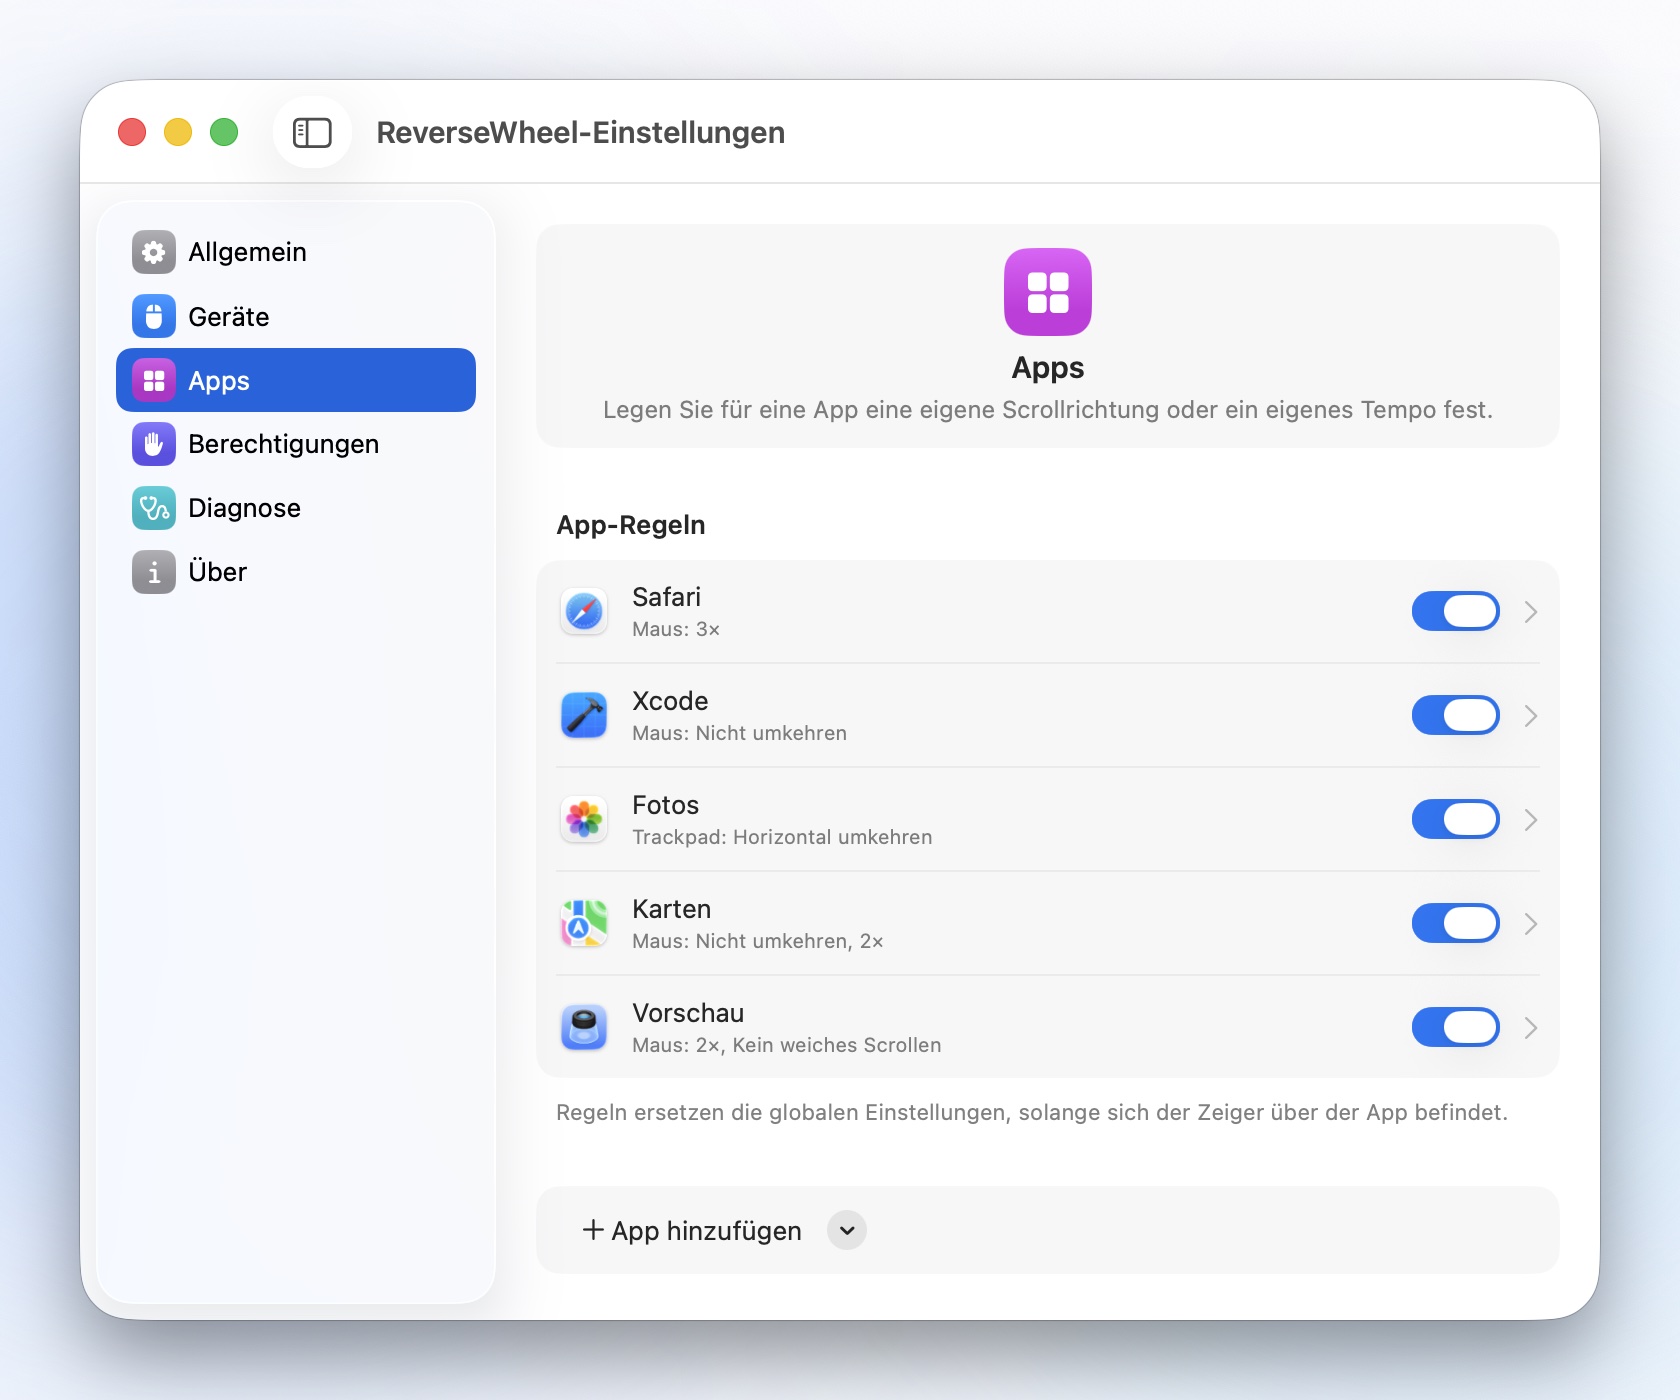Screen dimensions: 1680x1400
Task: Click the Xcode hammer icon
Action: tap(584, 715)
